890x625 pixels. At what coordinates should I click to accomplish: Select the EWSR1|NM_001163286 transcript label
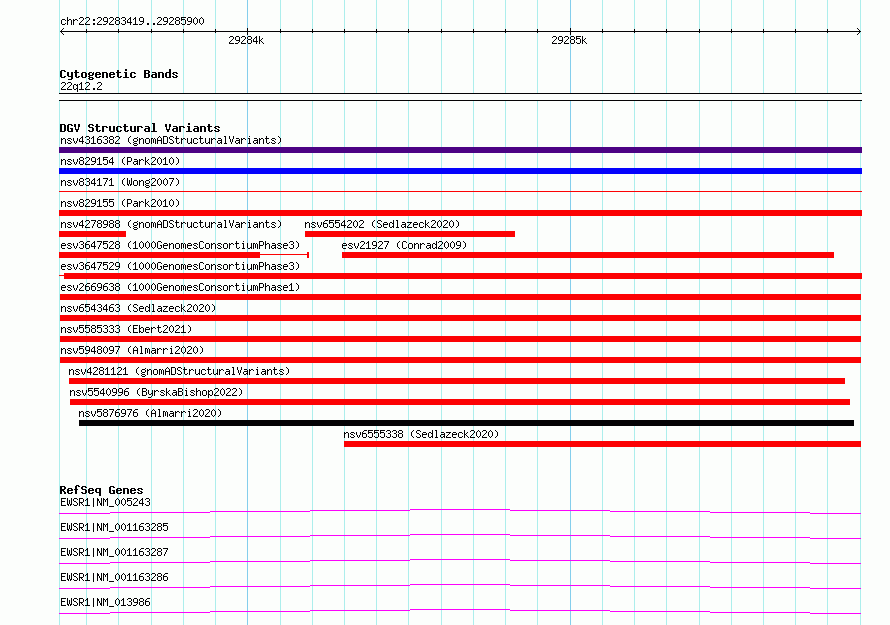[x=114, y=577]
